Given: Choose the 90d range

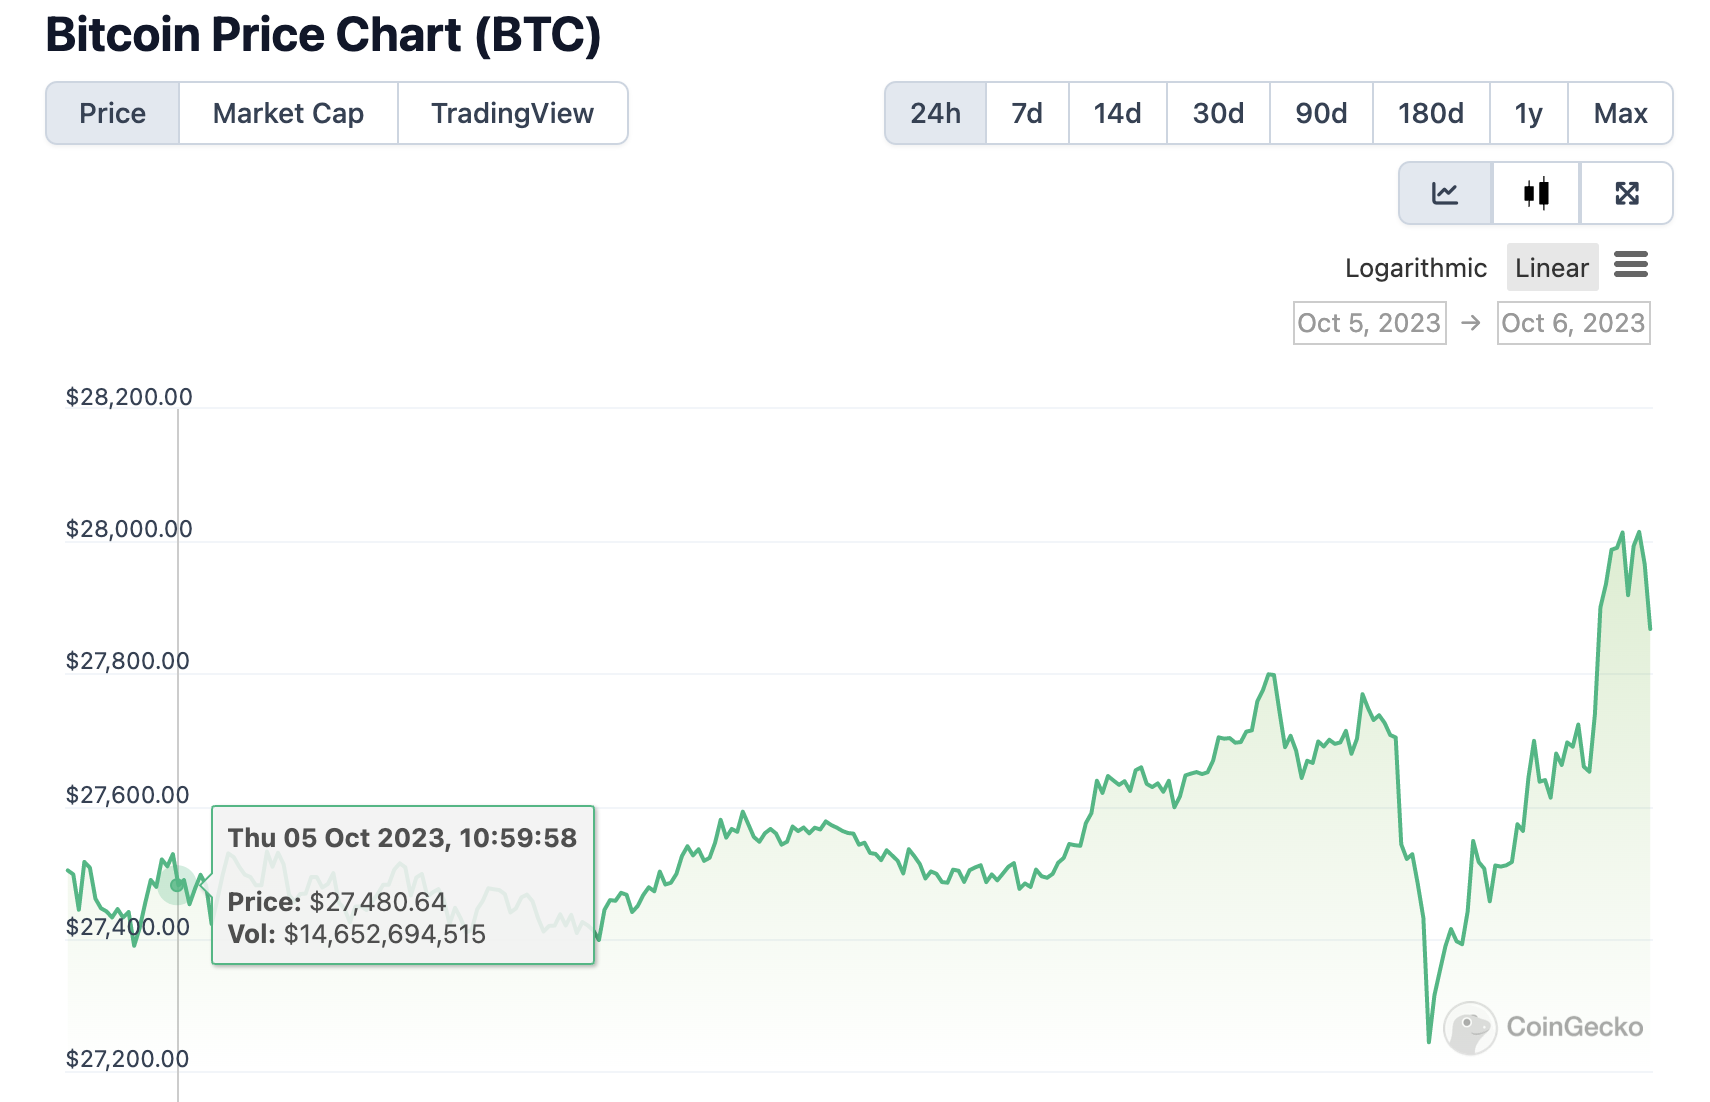Looking at the screenshot, I should pyautogui.click(x=1321, y=113).
